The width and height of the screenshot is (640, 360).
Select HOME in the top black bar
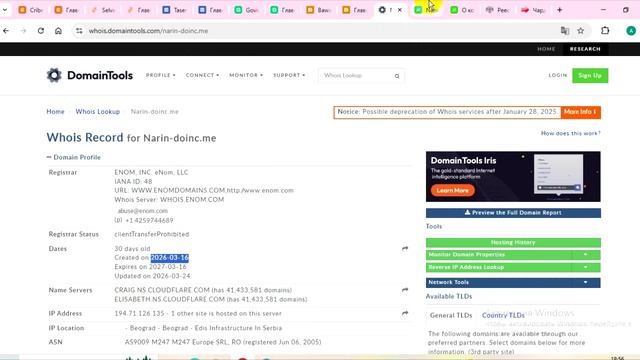[546, 49]
